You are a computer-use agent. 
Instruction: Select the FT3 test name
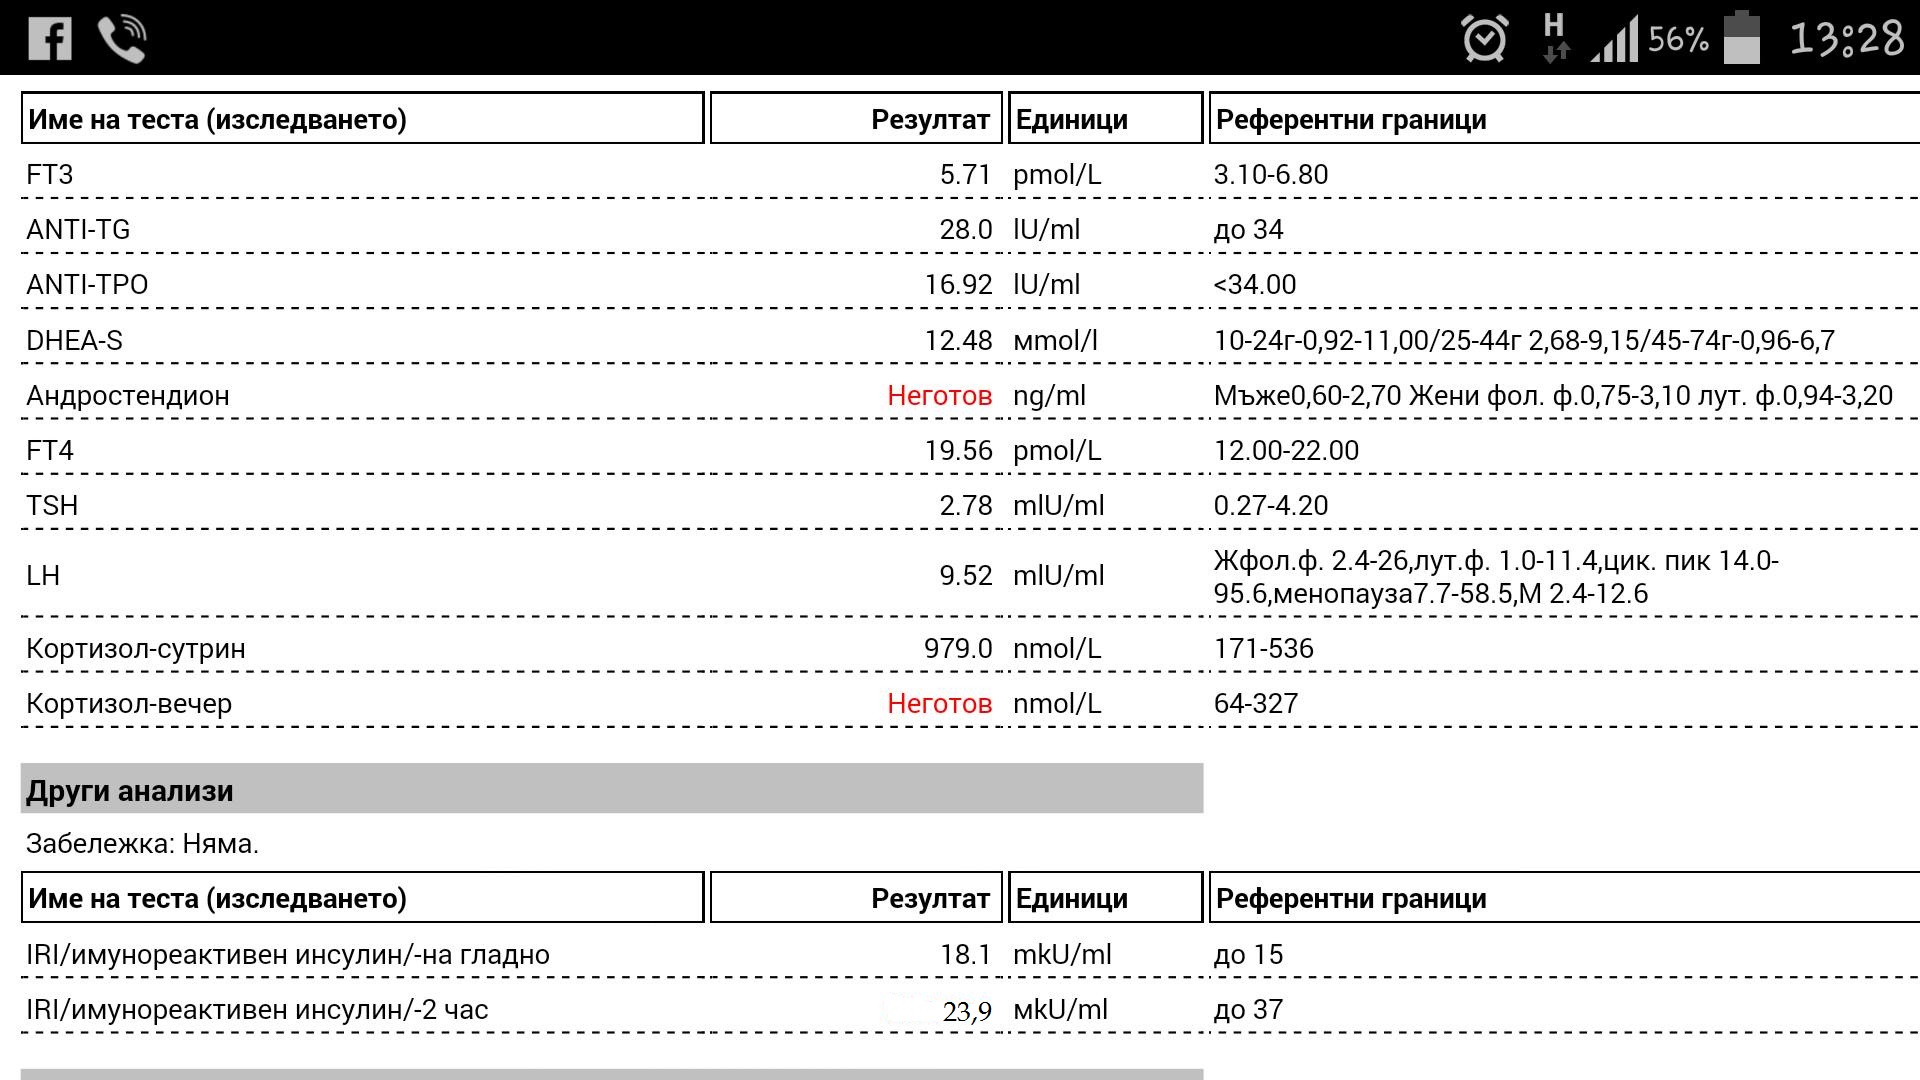[x=50, y=175]
